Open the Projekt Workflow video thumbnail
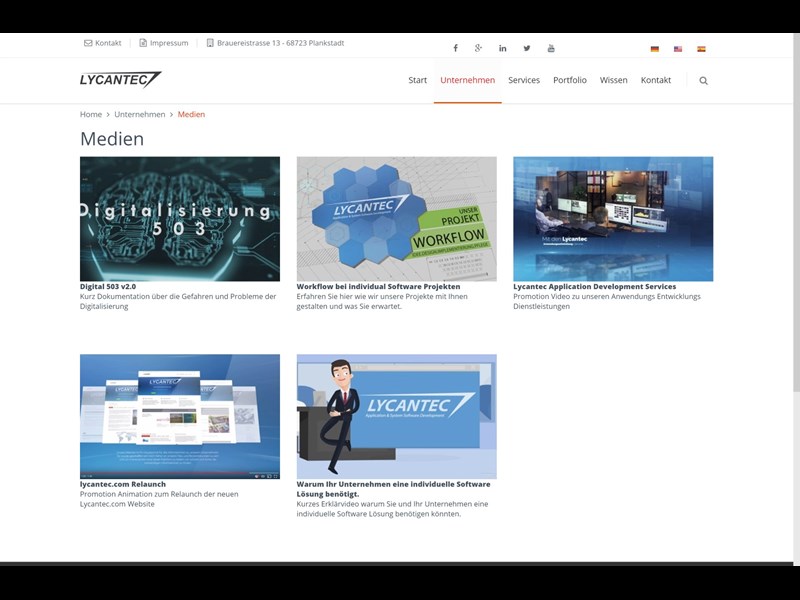800x600 pixels. pyautogui.click(x=396, y=219)
